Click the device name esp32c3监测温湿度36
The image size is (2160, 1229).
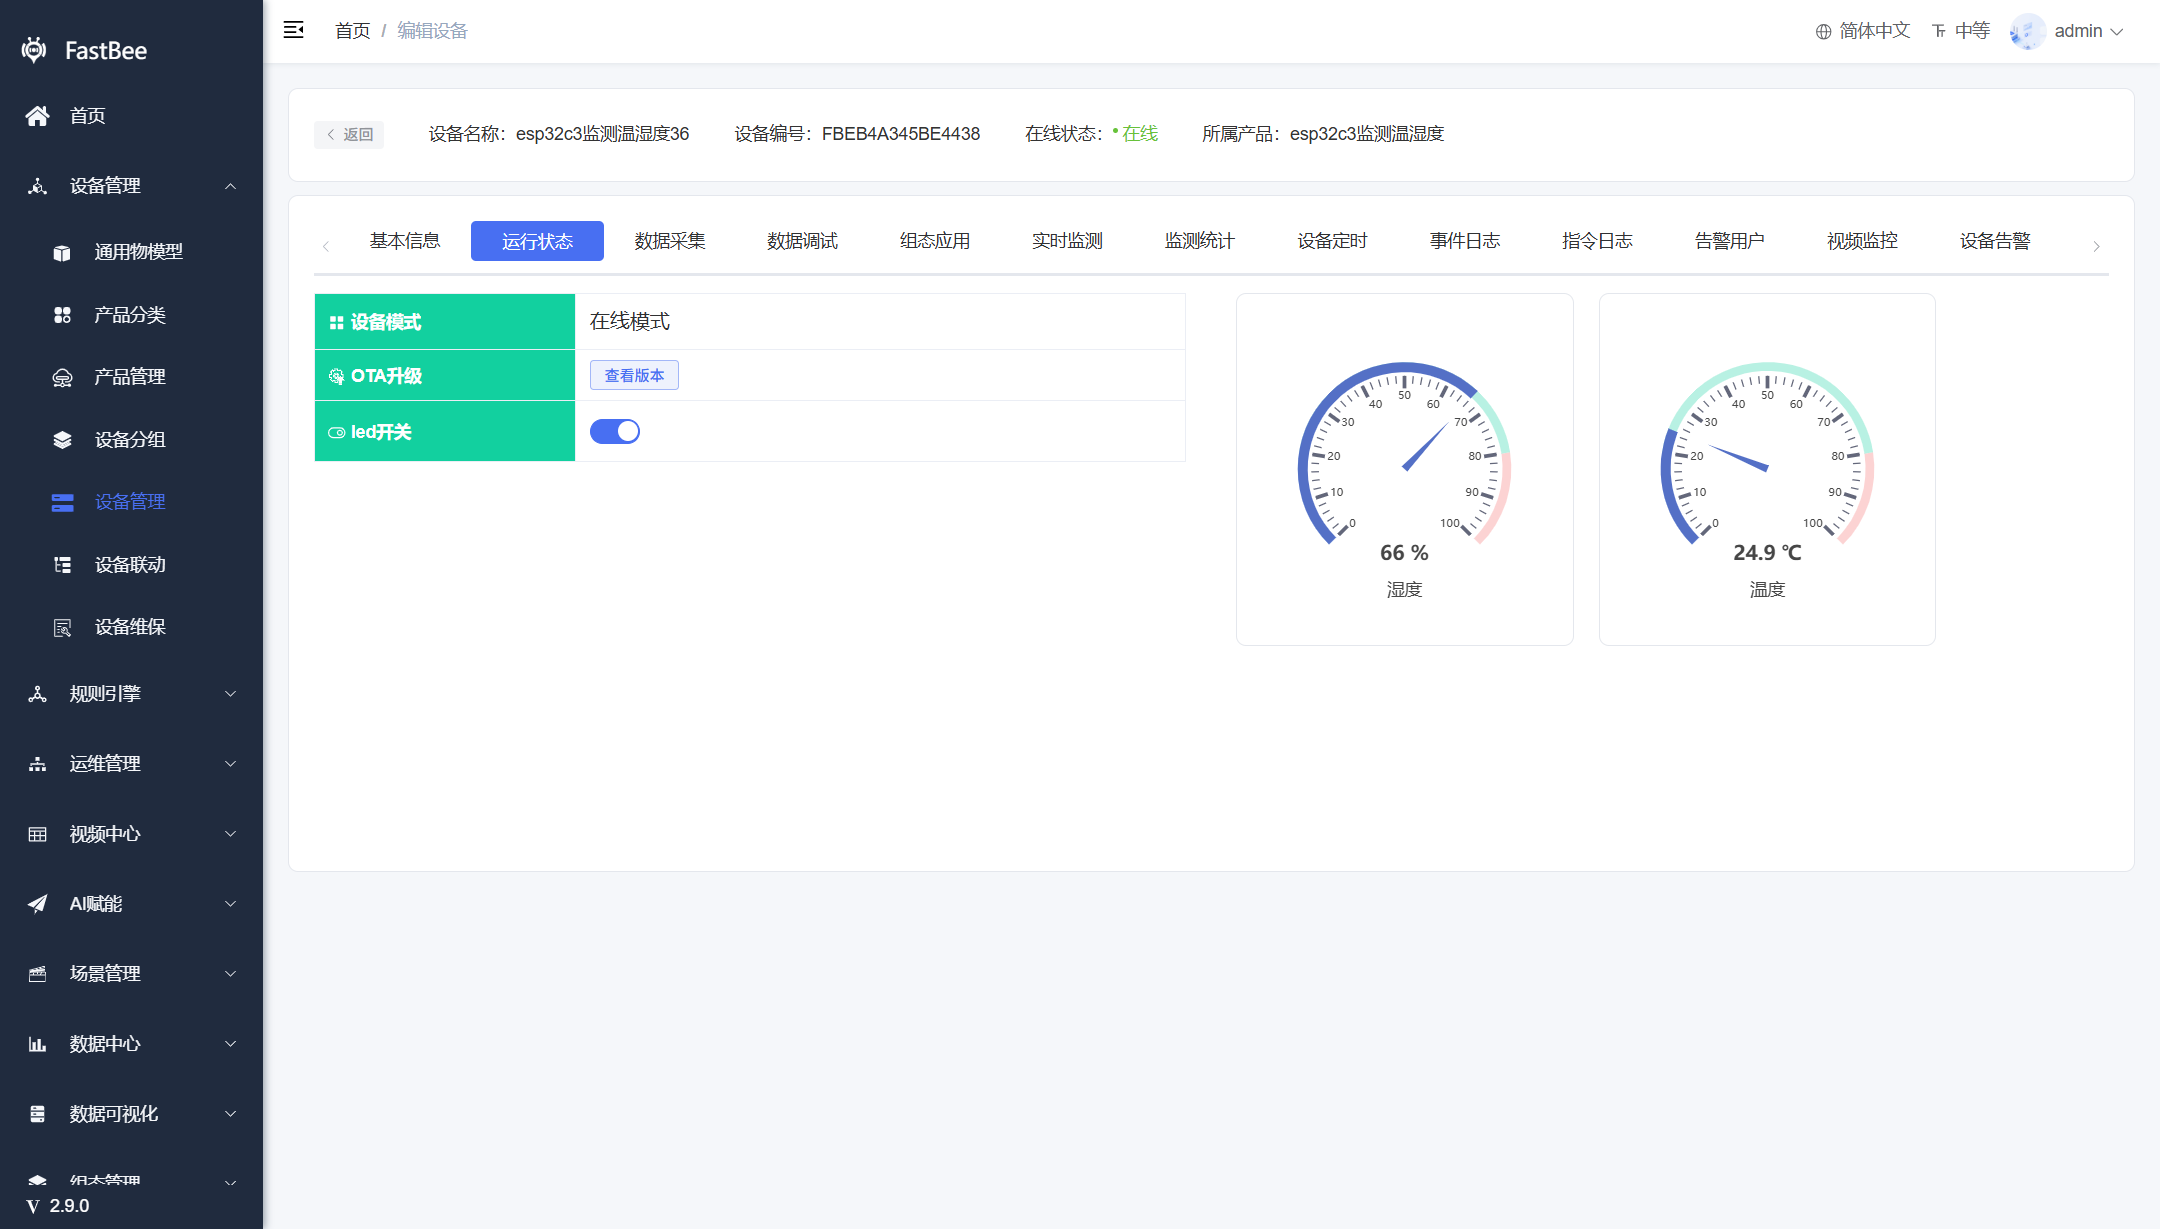pyautogui.click(x=602, y=134)
